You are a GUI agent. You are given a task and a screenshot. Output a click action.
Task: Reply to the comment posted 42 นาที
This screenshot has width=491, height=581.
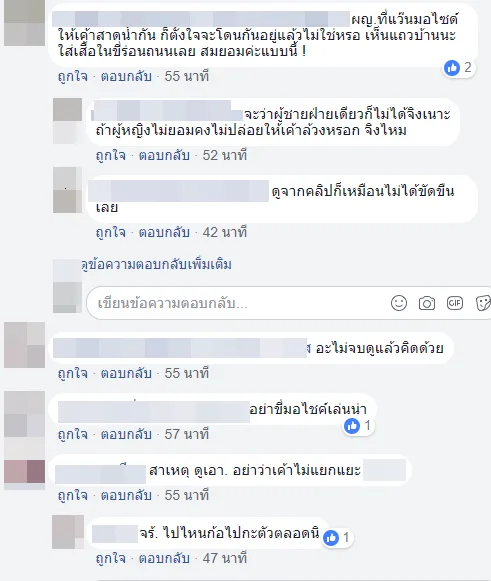pyautogui.click(x=164, y=232)
